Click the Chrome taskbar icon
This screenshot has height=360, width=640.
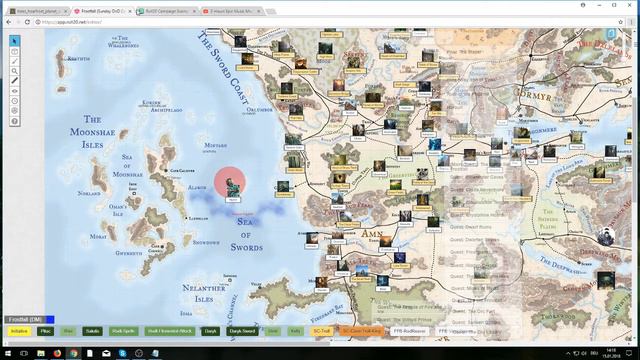coord(73,353)
